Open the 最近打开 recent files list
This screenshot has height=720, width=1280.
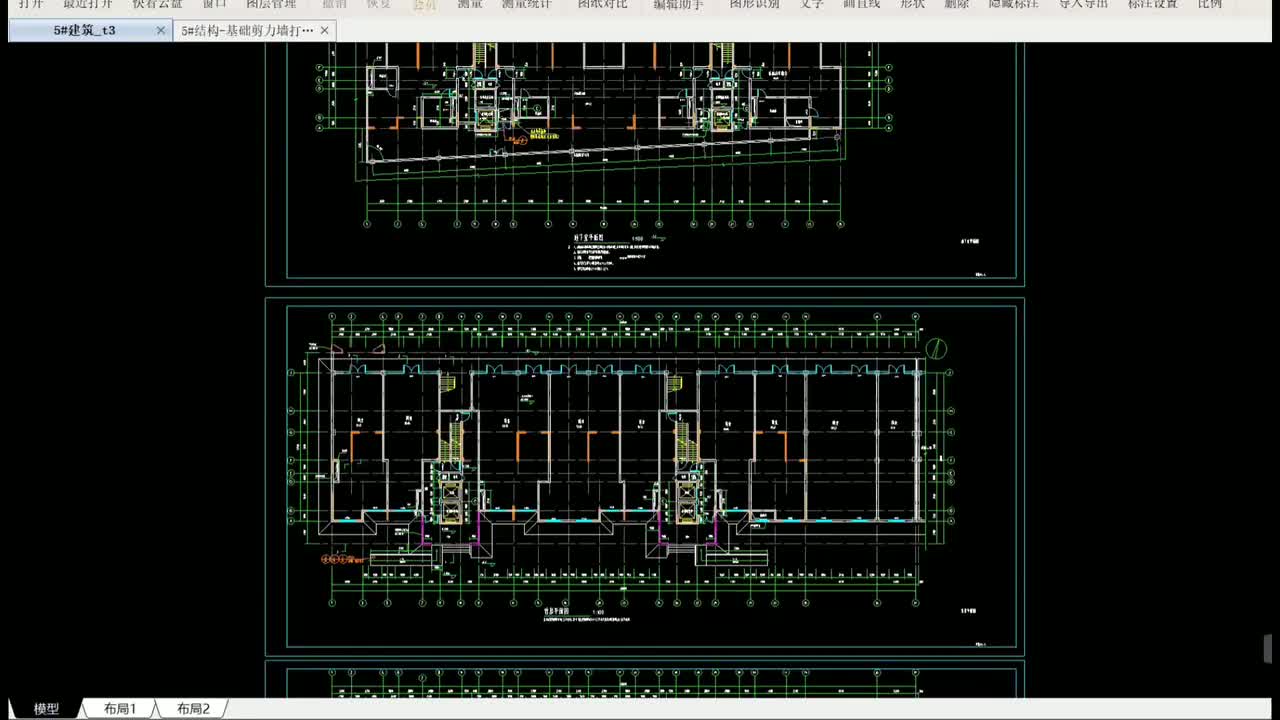click(x=88, y=4)
